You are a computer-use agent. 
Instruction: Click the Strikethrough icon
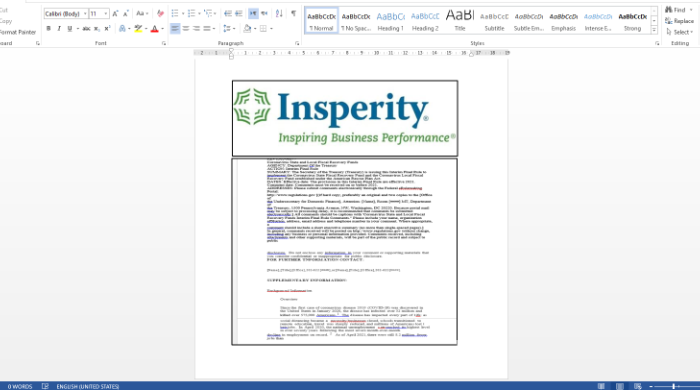pyautogui.click(x=86, y=29)
